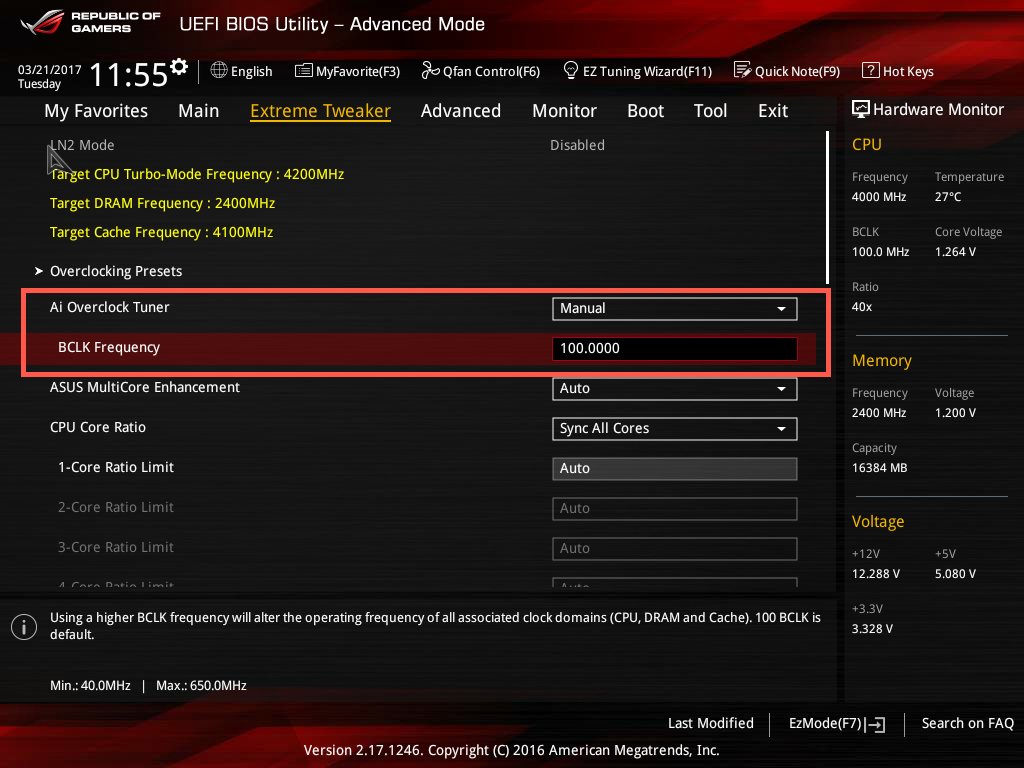Viewport: 1024px width, 768px height.
Task: Go to the Advanced tab
Action: click(461, 111)
